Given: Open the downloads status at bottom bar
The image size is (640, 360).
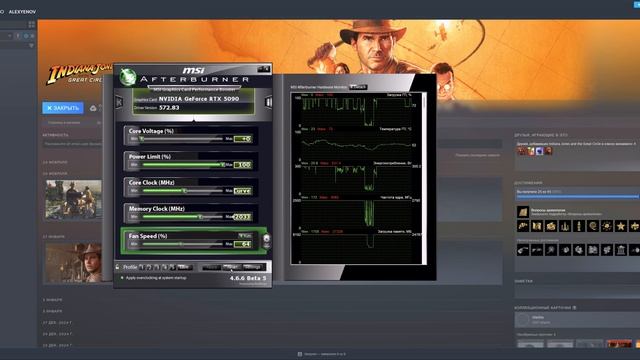Looking at the screenshot, I should tap(322, 354).
